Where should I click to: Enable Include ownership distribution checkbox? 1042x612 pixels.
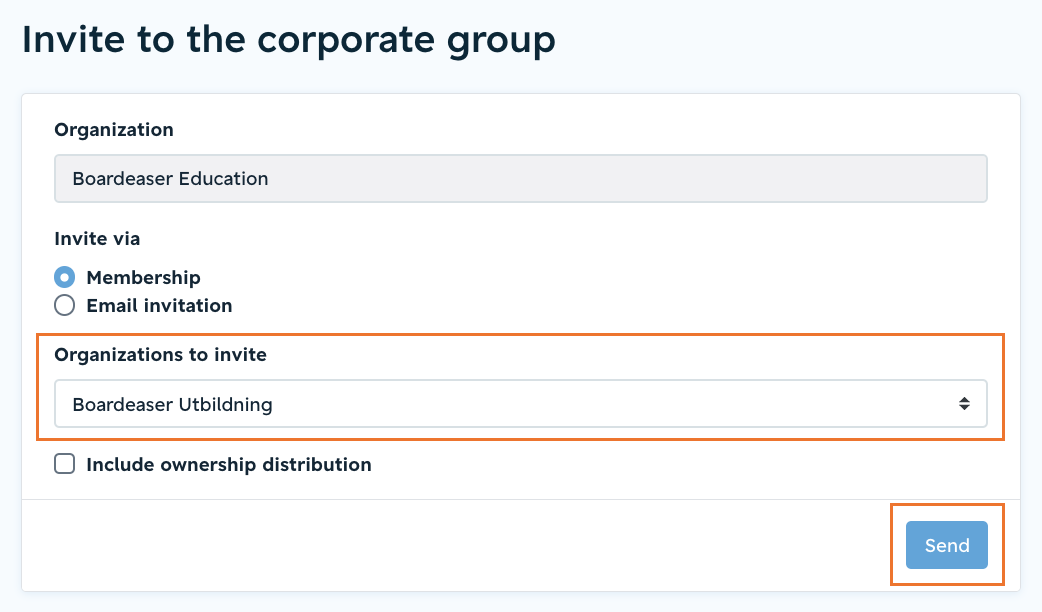click(x=64, y=464)
